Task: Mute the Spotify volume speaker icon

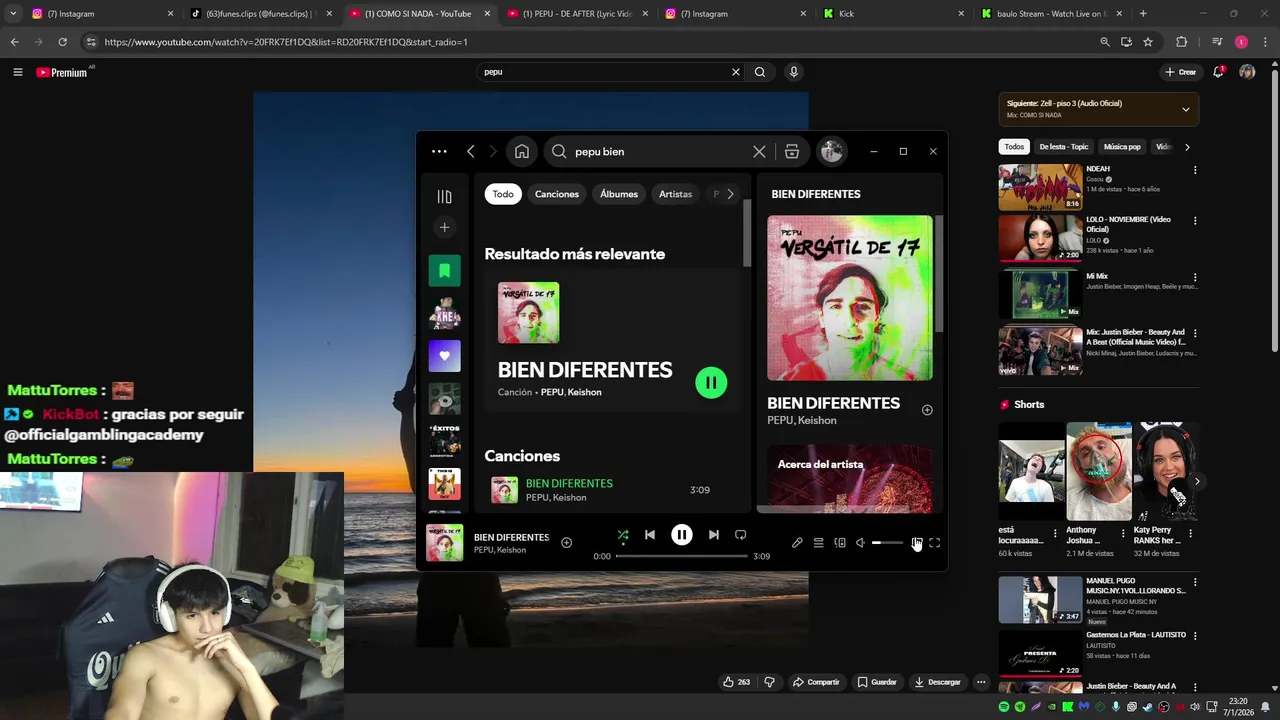Action: (x=860, y=543)
